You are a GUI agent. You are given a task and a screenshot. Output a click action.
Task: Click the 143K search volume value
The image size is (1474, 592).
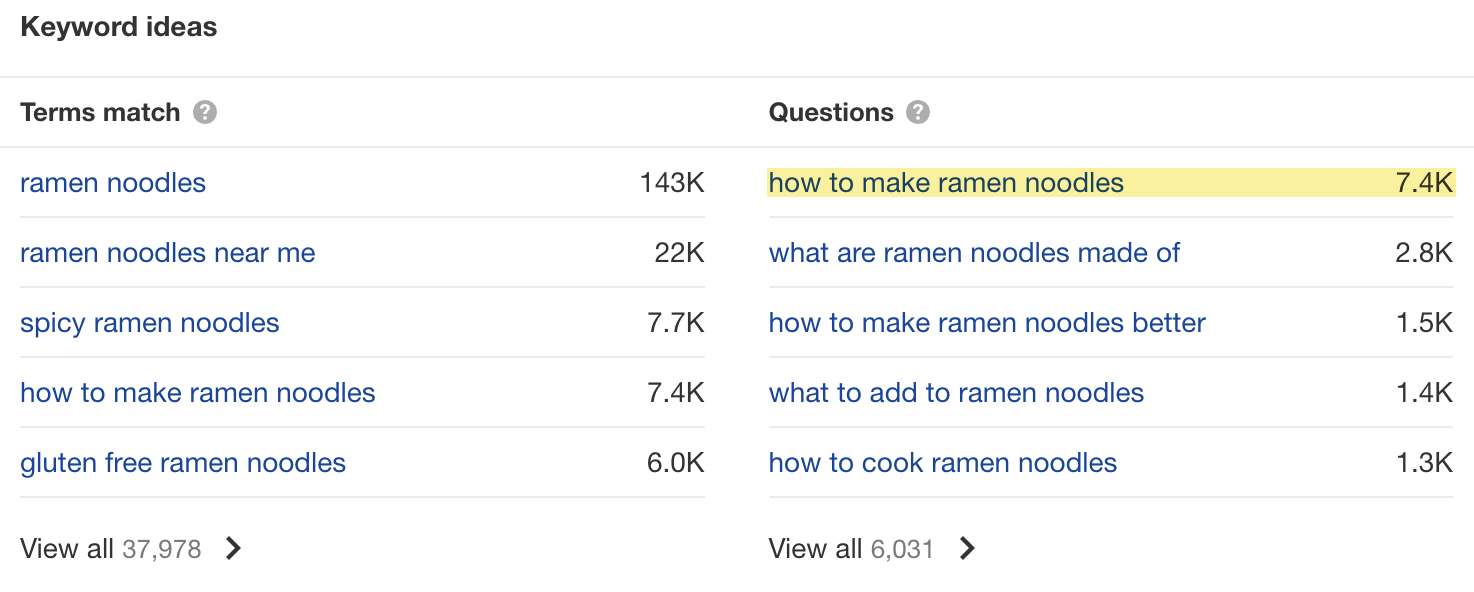(x=672, y=183)
